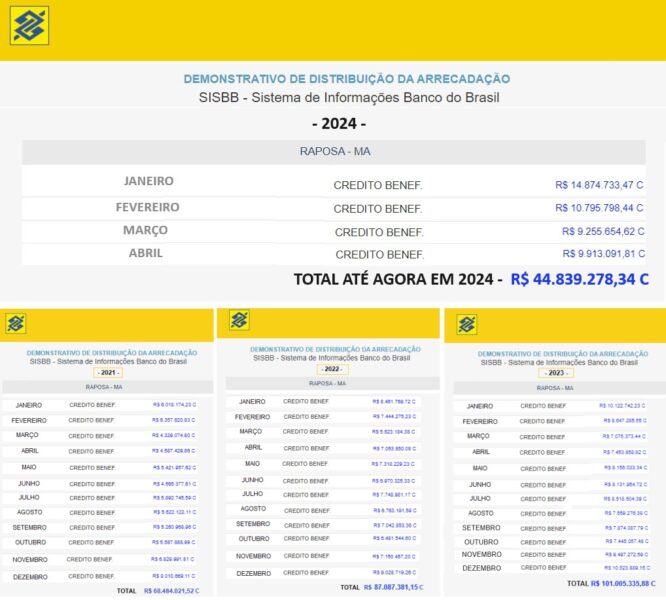Select FEVEREIRO in the 2024 table
The width and height of the screenshot is (666, 600).
pyautogui.click(x=147, y=207)
